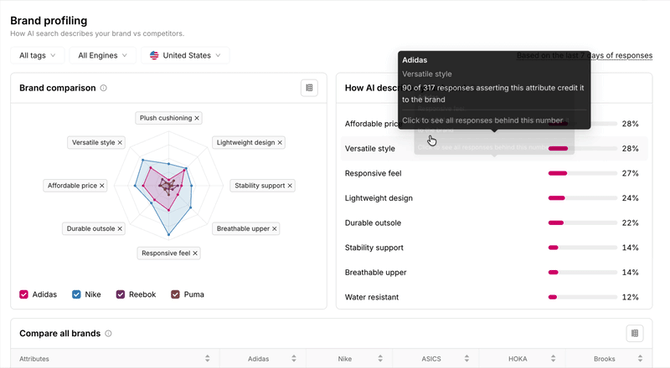
Task: Click the Water resistant progress bar
Action: (x=582, y=297)
